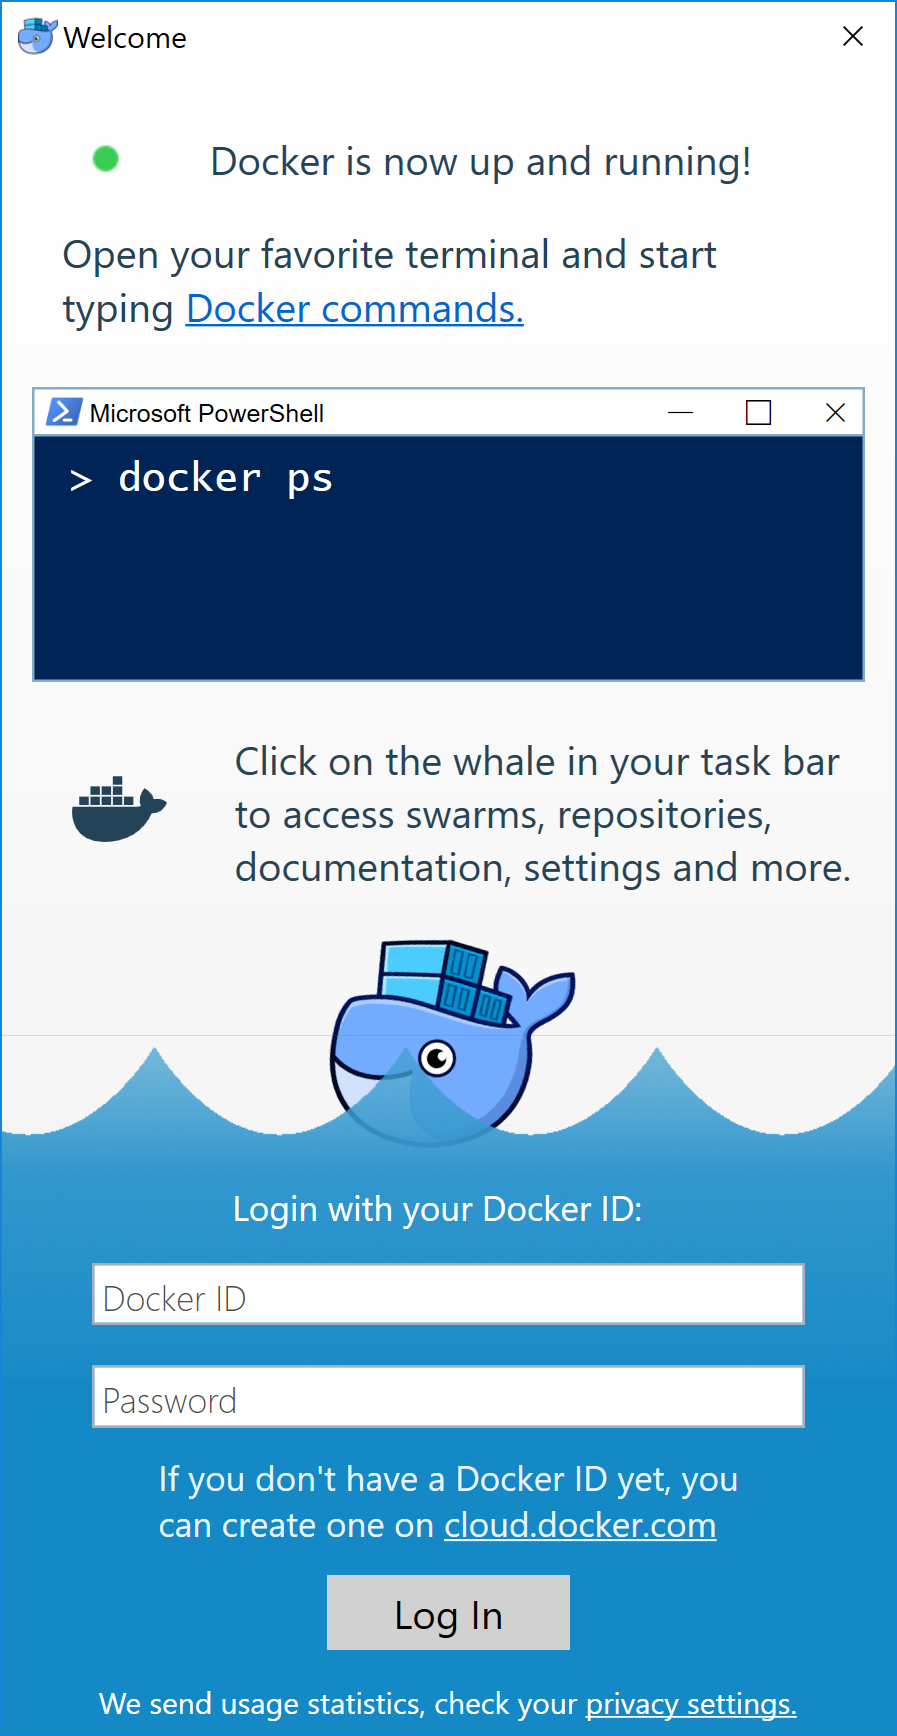Click the dark Docker whale taskbar icon
The width and height of the screenshot is (897, 1736).
pos(118,809)
